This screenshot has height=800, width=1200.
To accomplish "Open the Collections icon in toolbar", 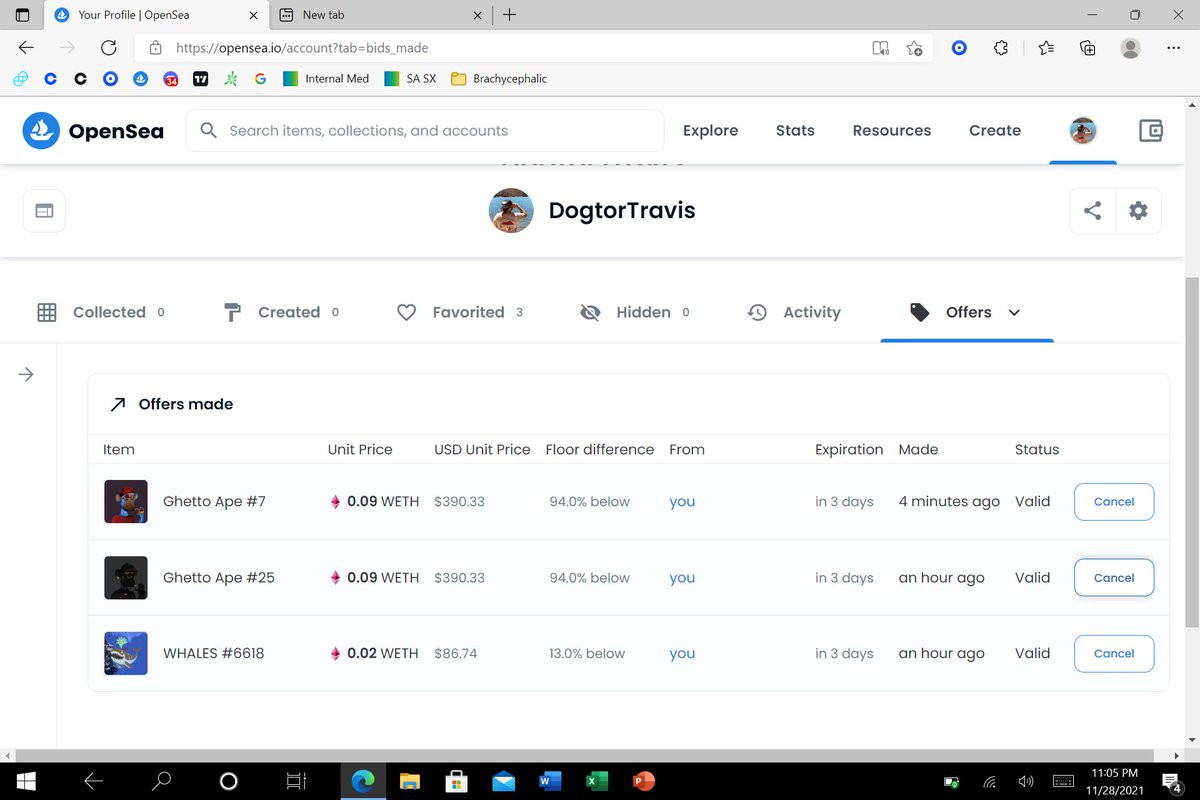I will tap(1088, 47).
